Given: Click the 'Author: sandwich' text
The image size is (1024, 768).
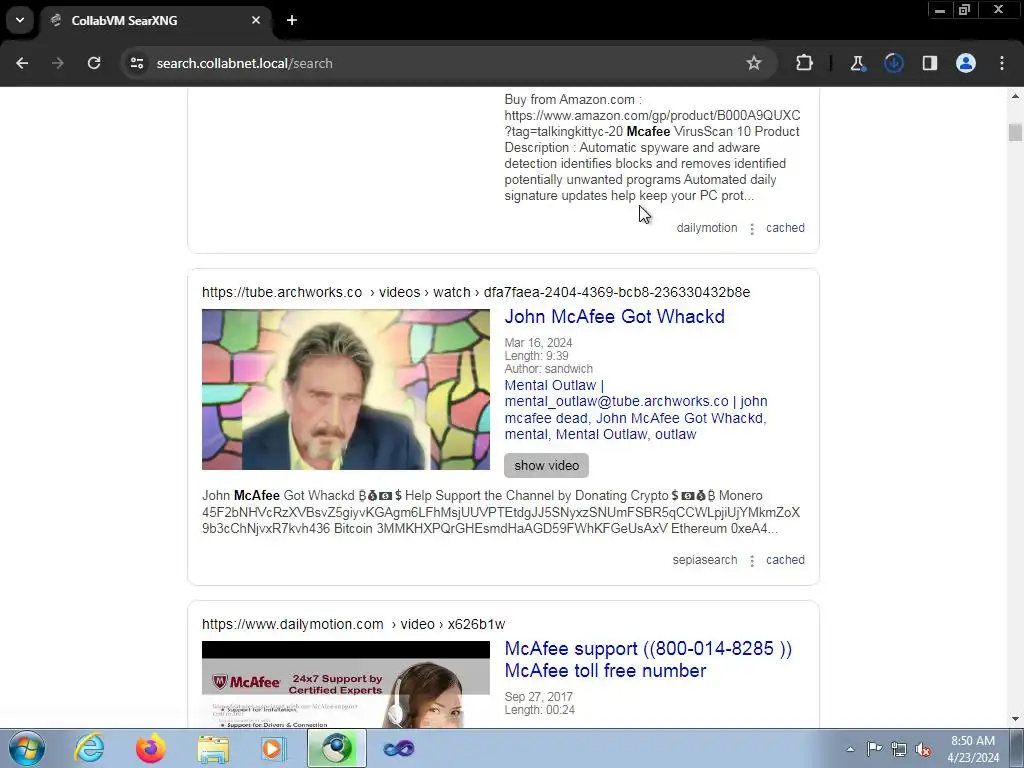Looking at the screenshot, I should (549, 369).
